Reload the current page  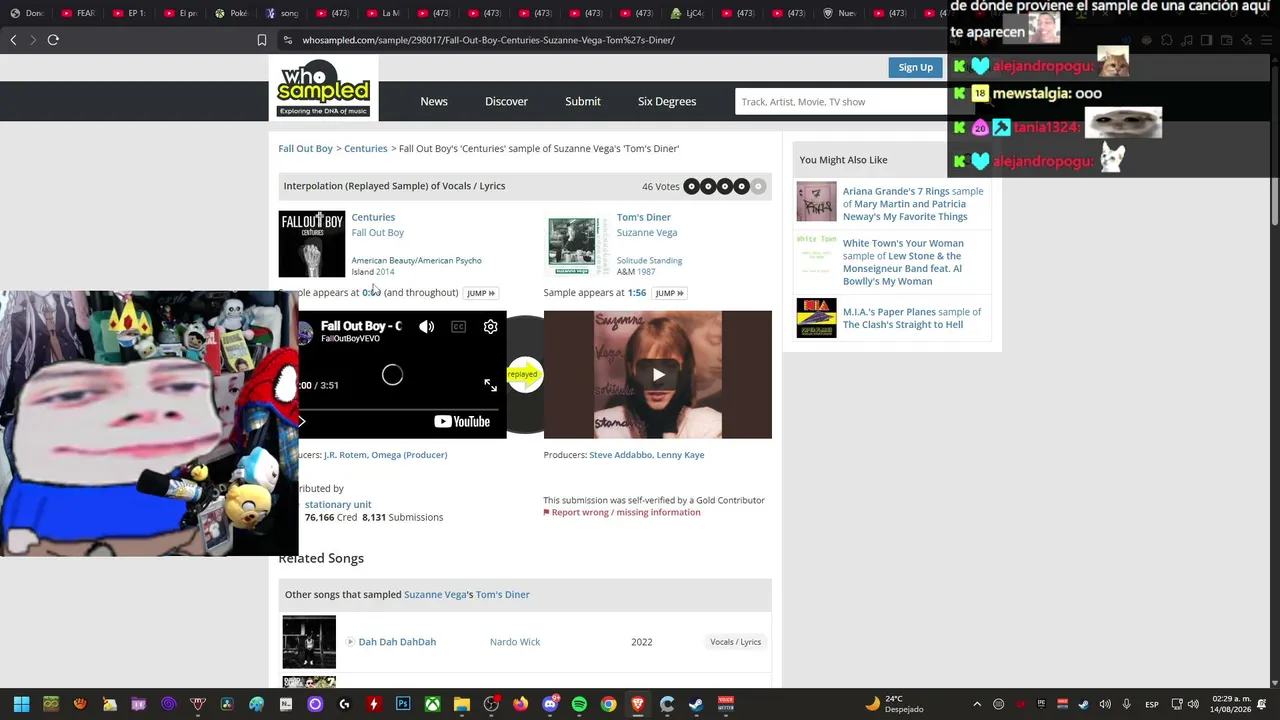(x=53, y=40)
